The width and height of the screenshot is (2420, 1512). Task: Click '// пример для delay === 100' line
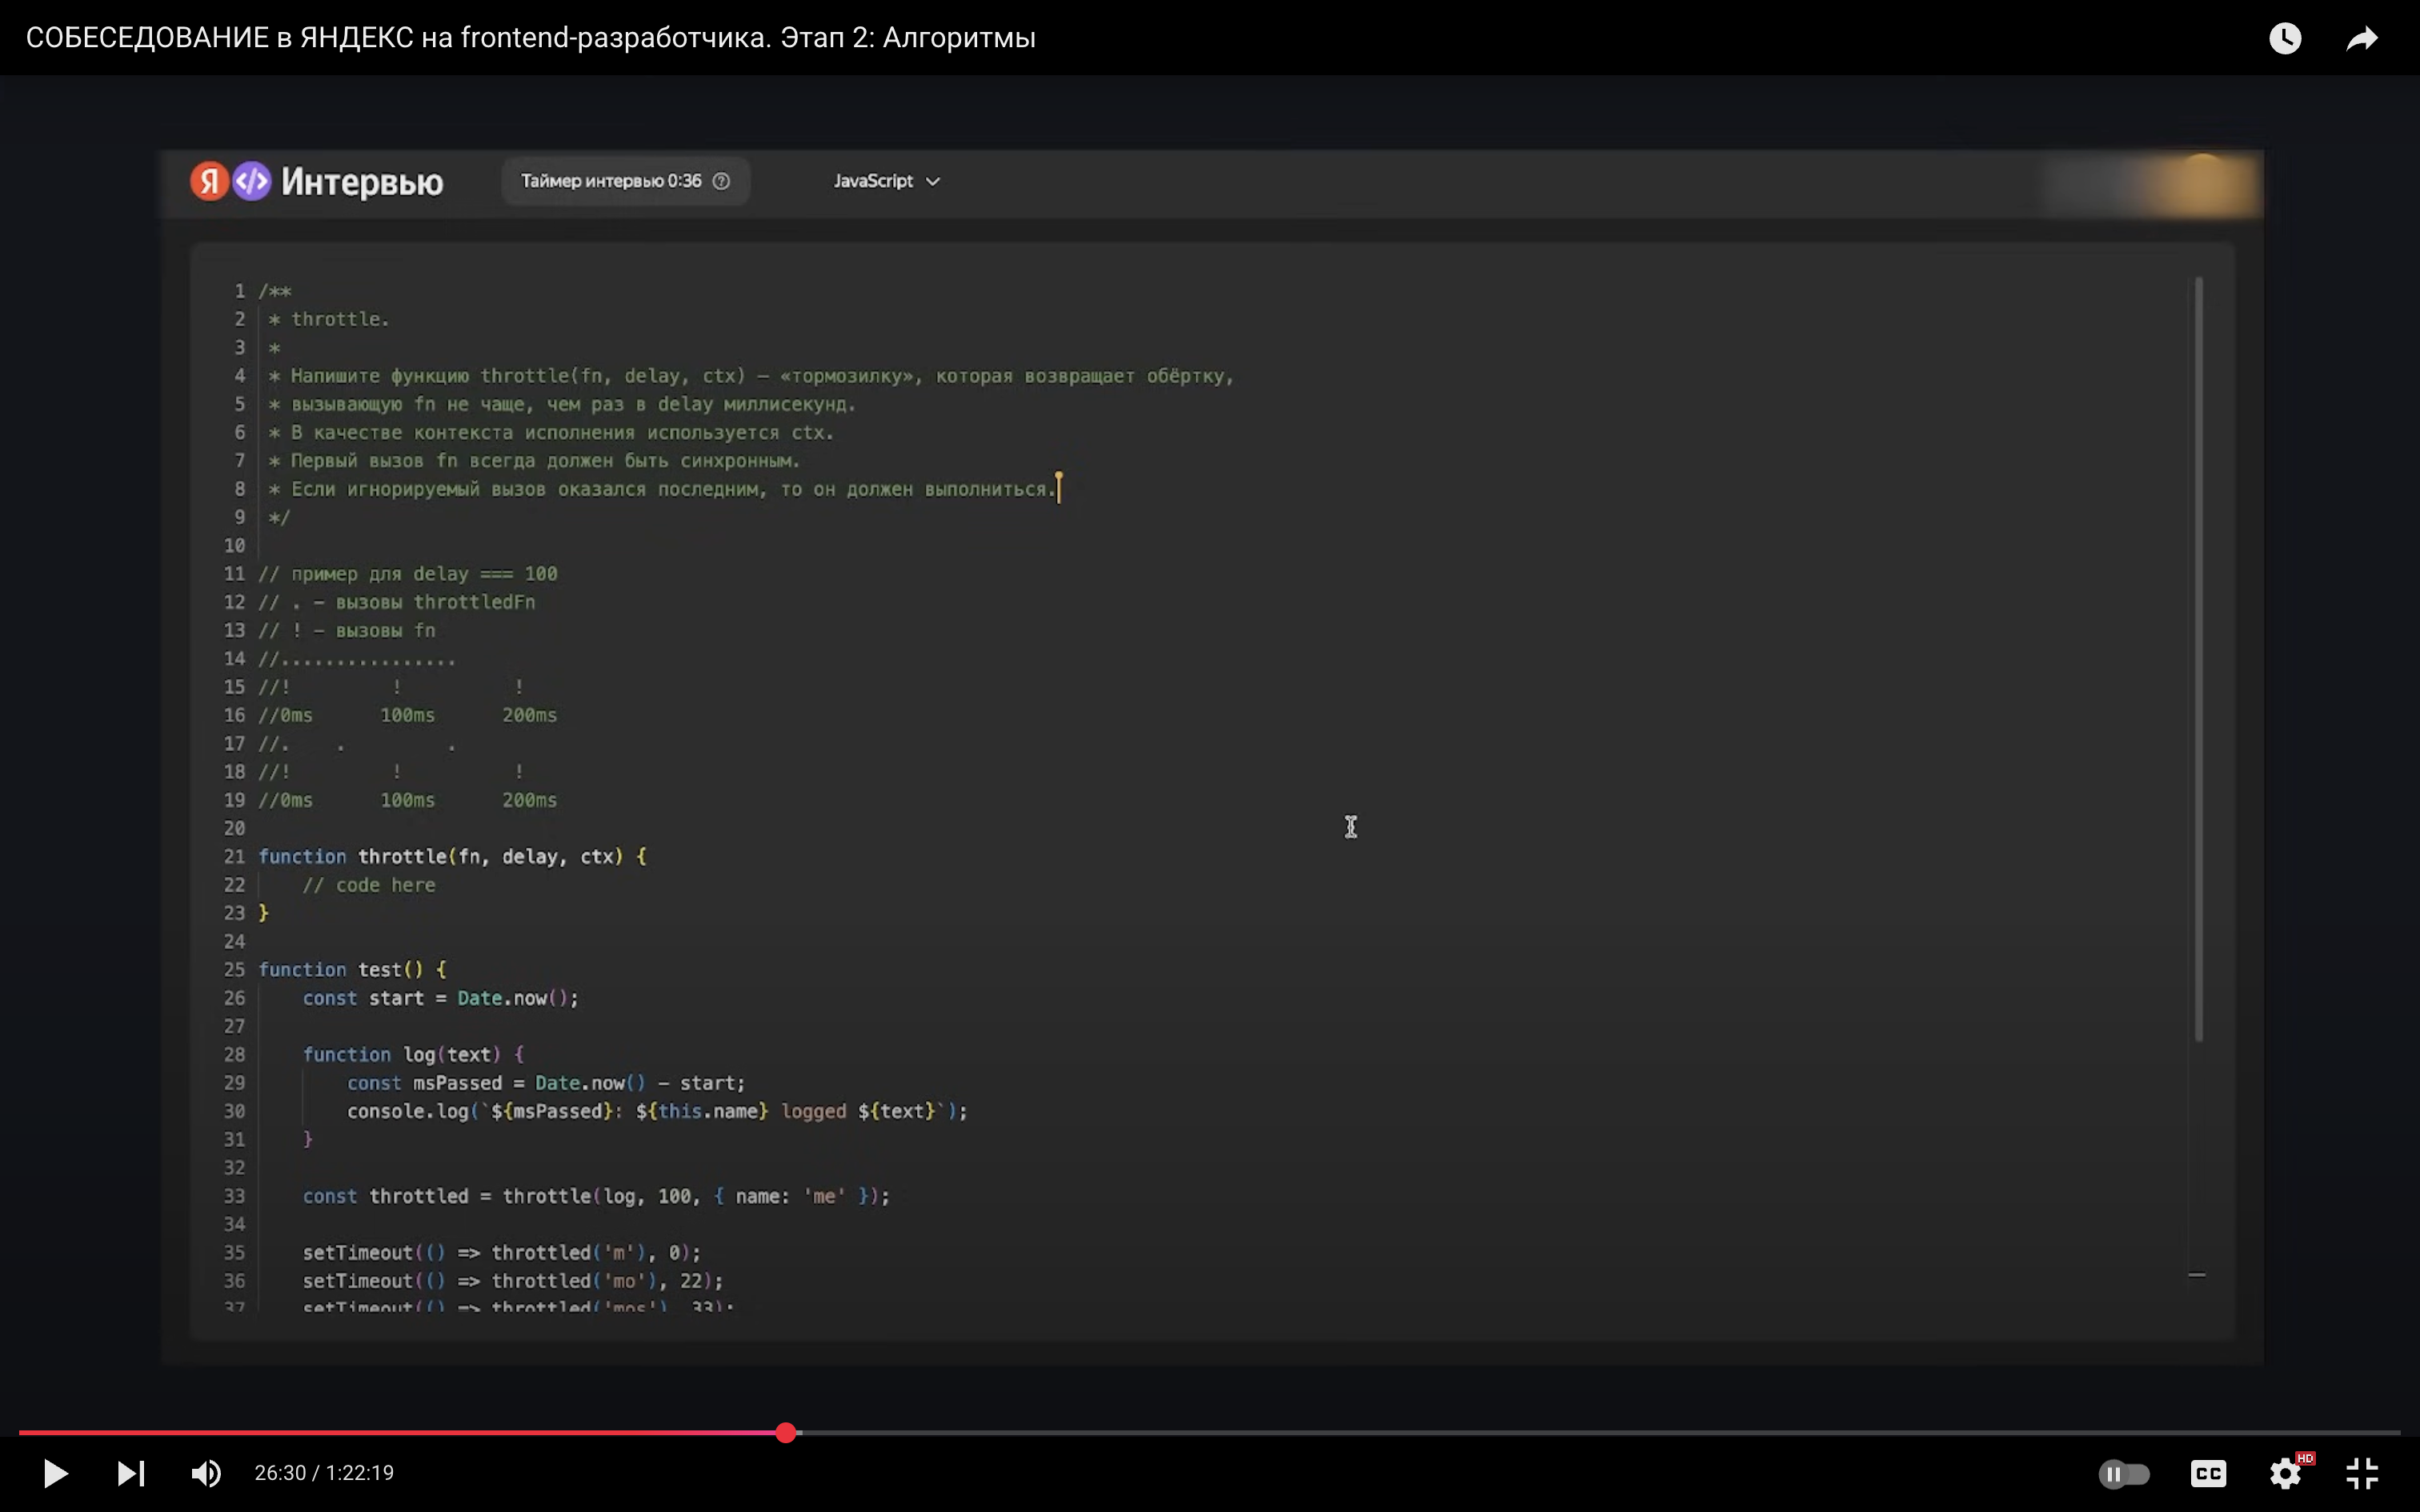tap(408, 574)
